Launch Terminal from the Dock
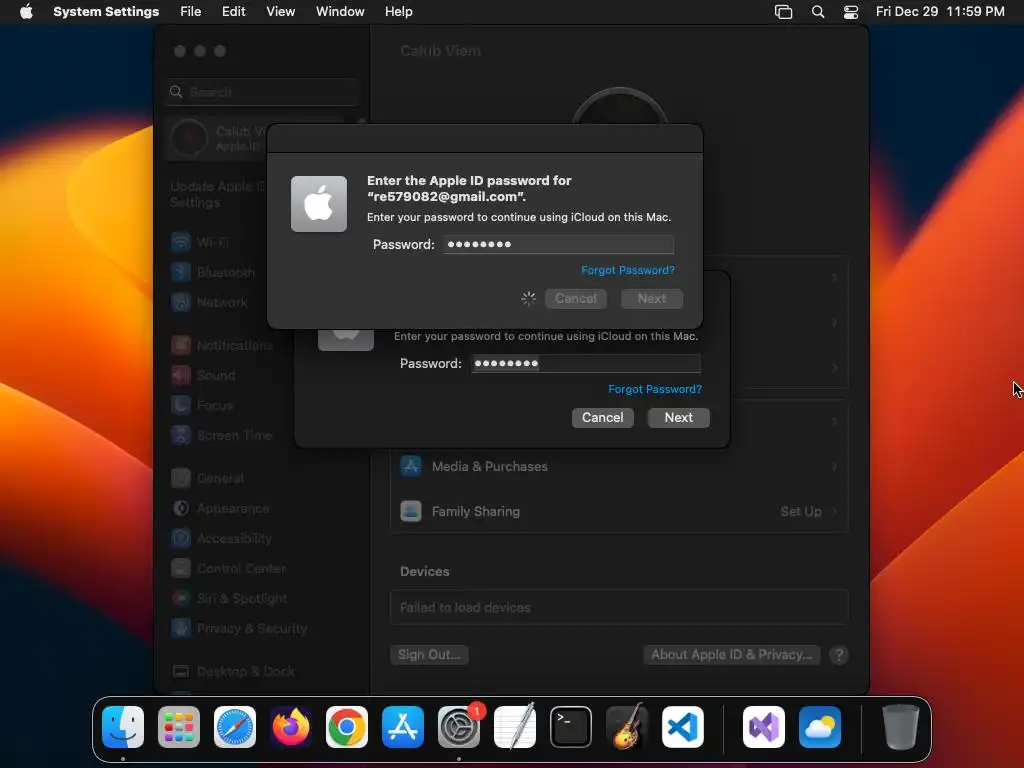1024x768 pixels. pyautogui.click(x=571, y=727)
